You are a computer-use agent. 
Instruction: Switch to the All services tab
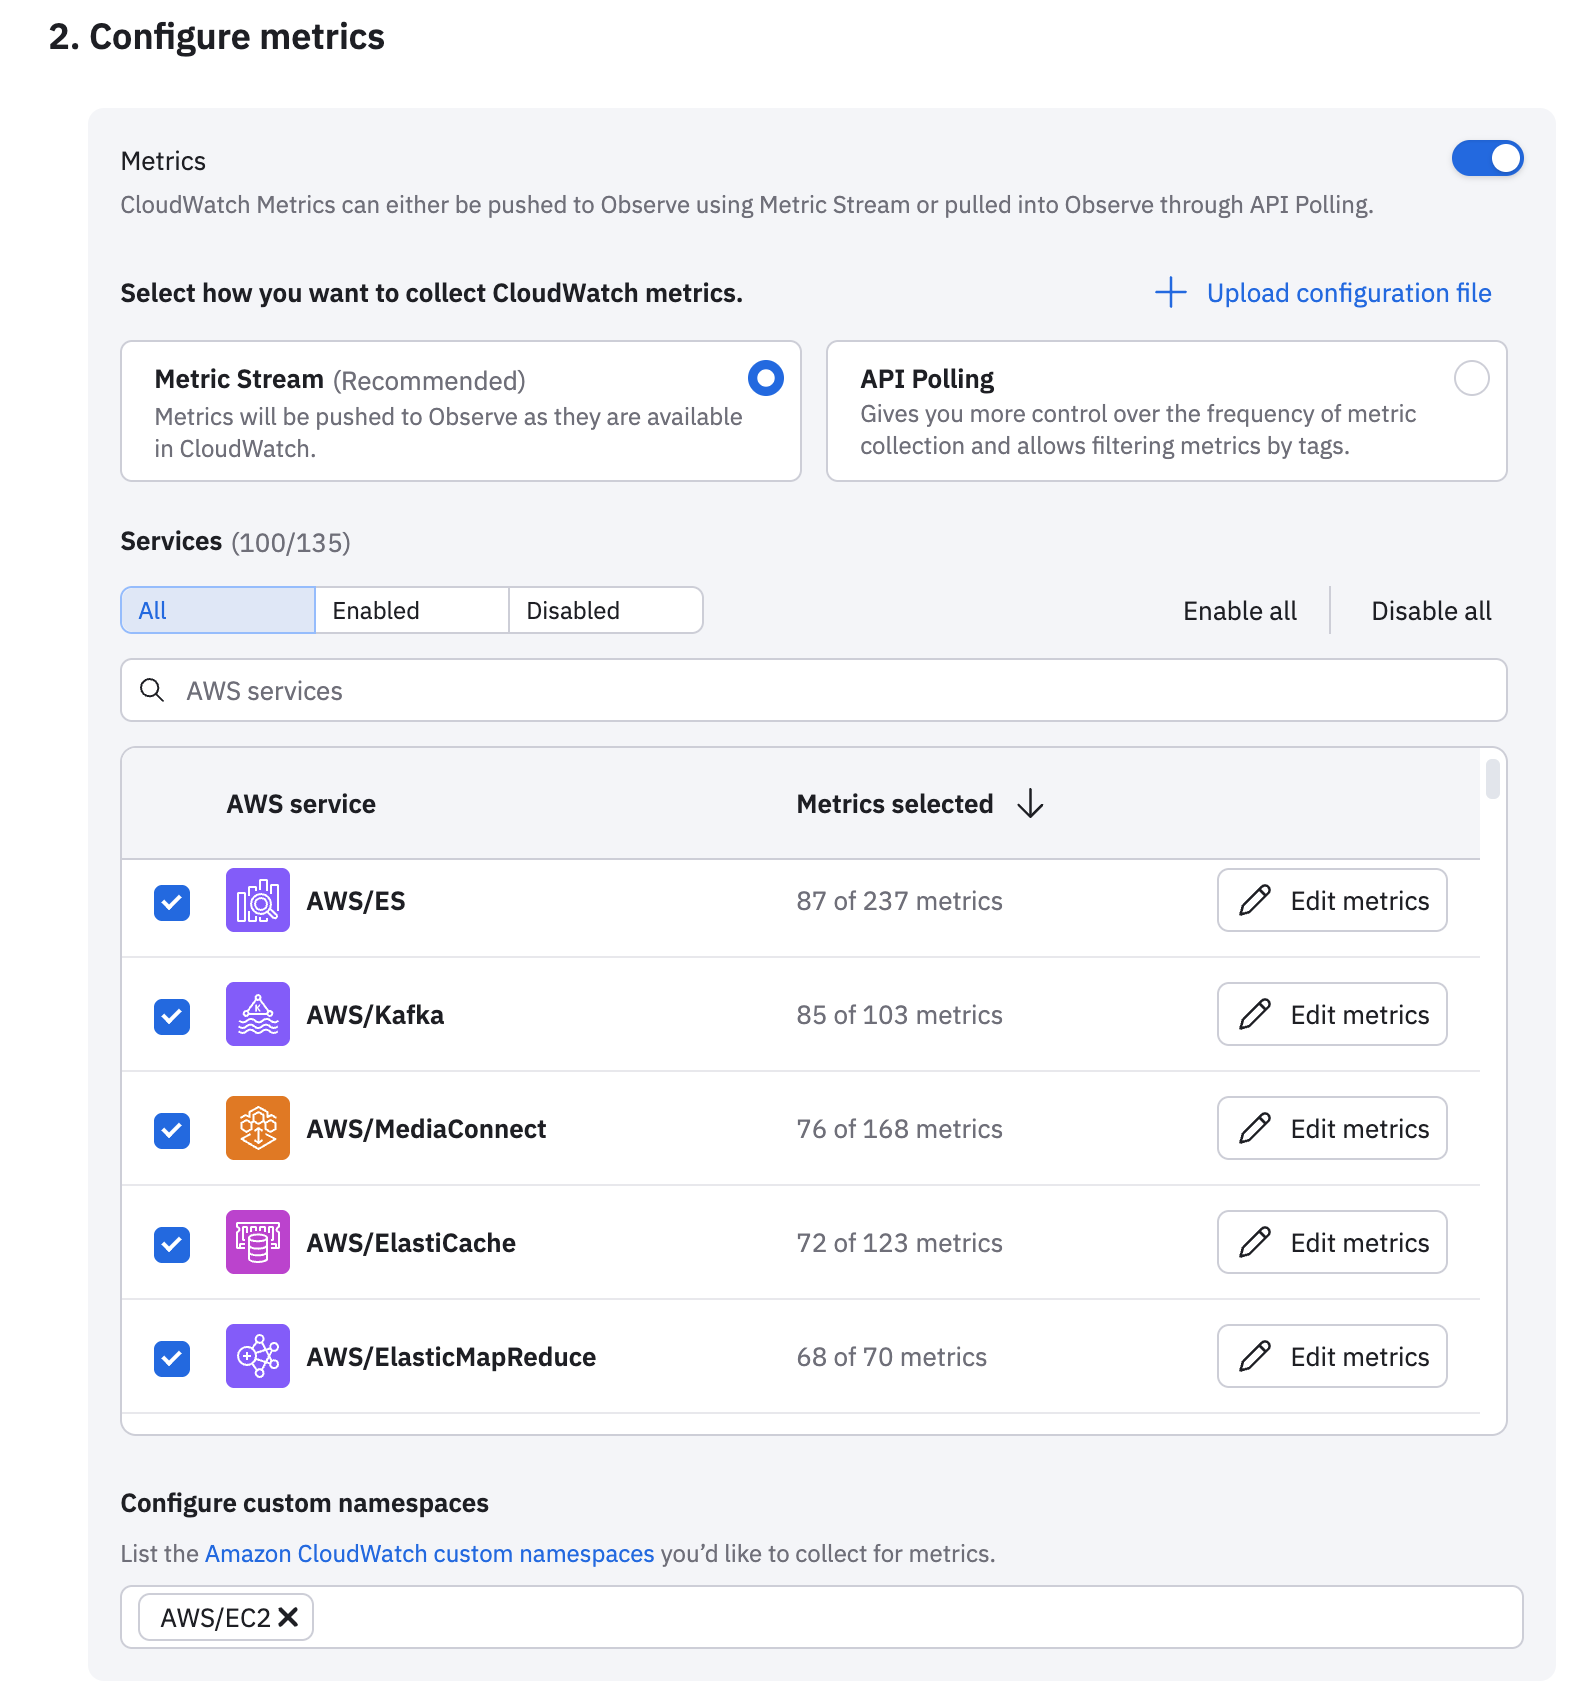pos(218,610)
